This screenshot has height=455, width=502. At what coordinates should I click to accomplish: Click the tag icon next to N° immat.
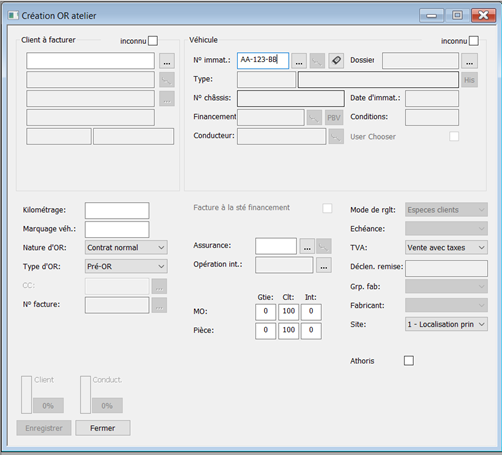[x=336, y=61]
